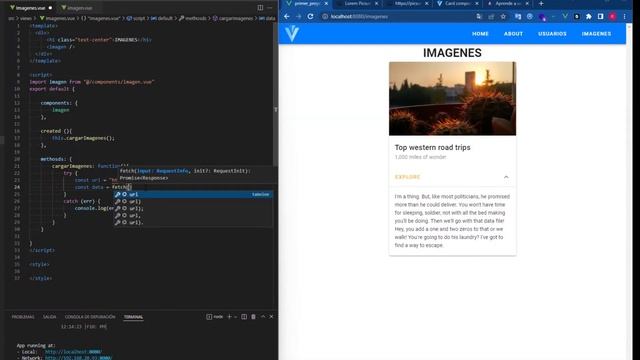Image resolution: width=640 pixels, height=360 pixels.
Task: Select the 'url);' autocomplete suggestion
Action: pyautogui.click(x=193, y=209)
